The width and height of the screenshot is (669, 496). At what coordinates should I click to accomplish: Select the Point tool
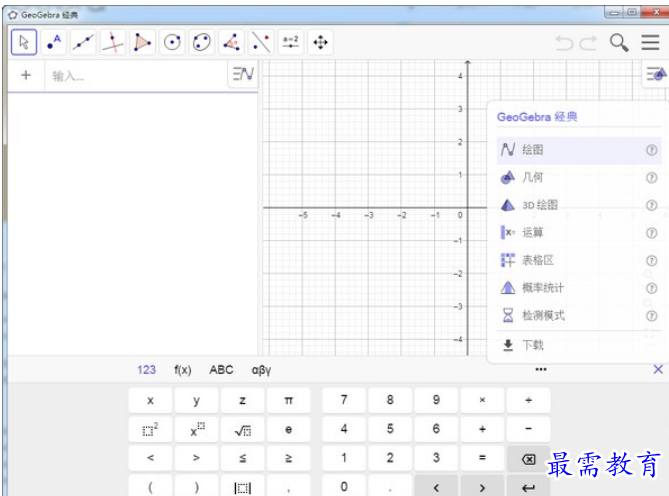click(x=54, y=42)
